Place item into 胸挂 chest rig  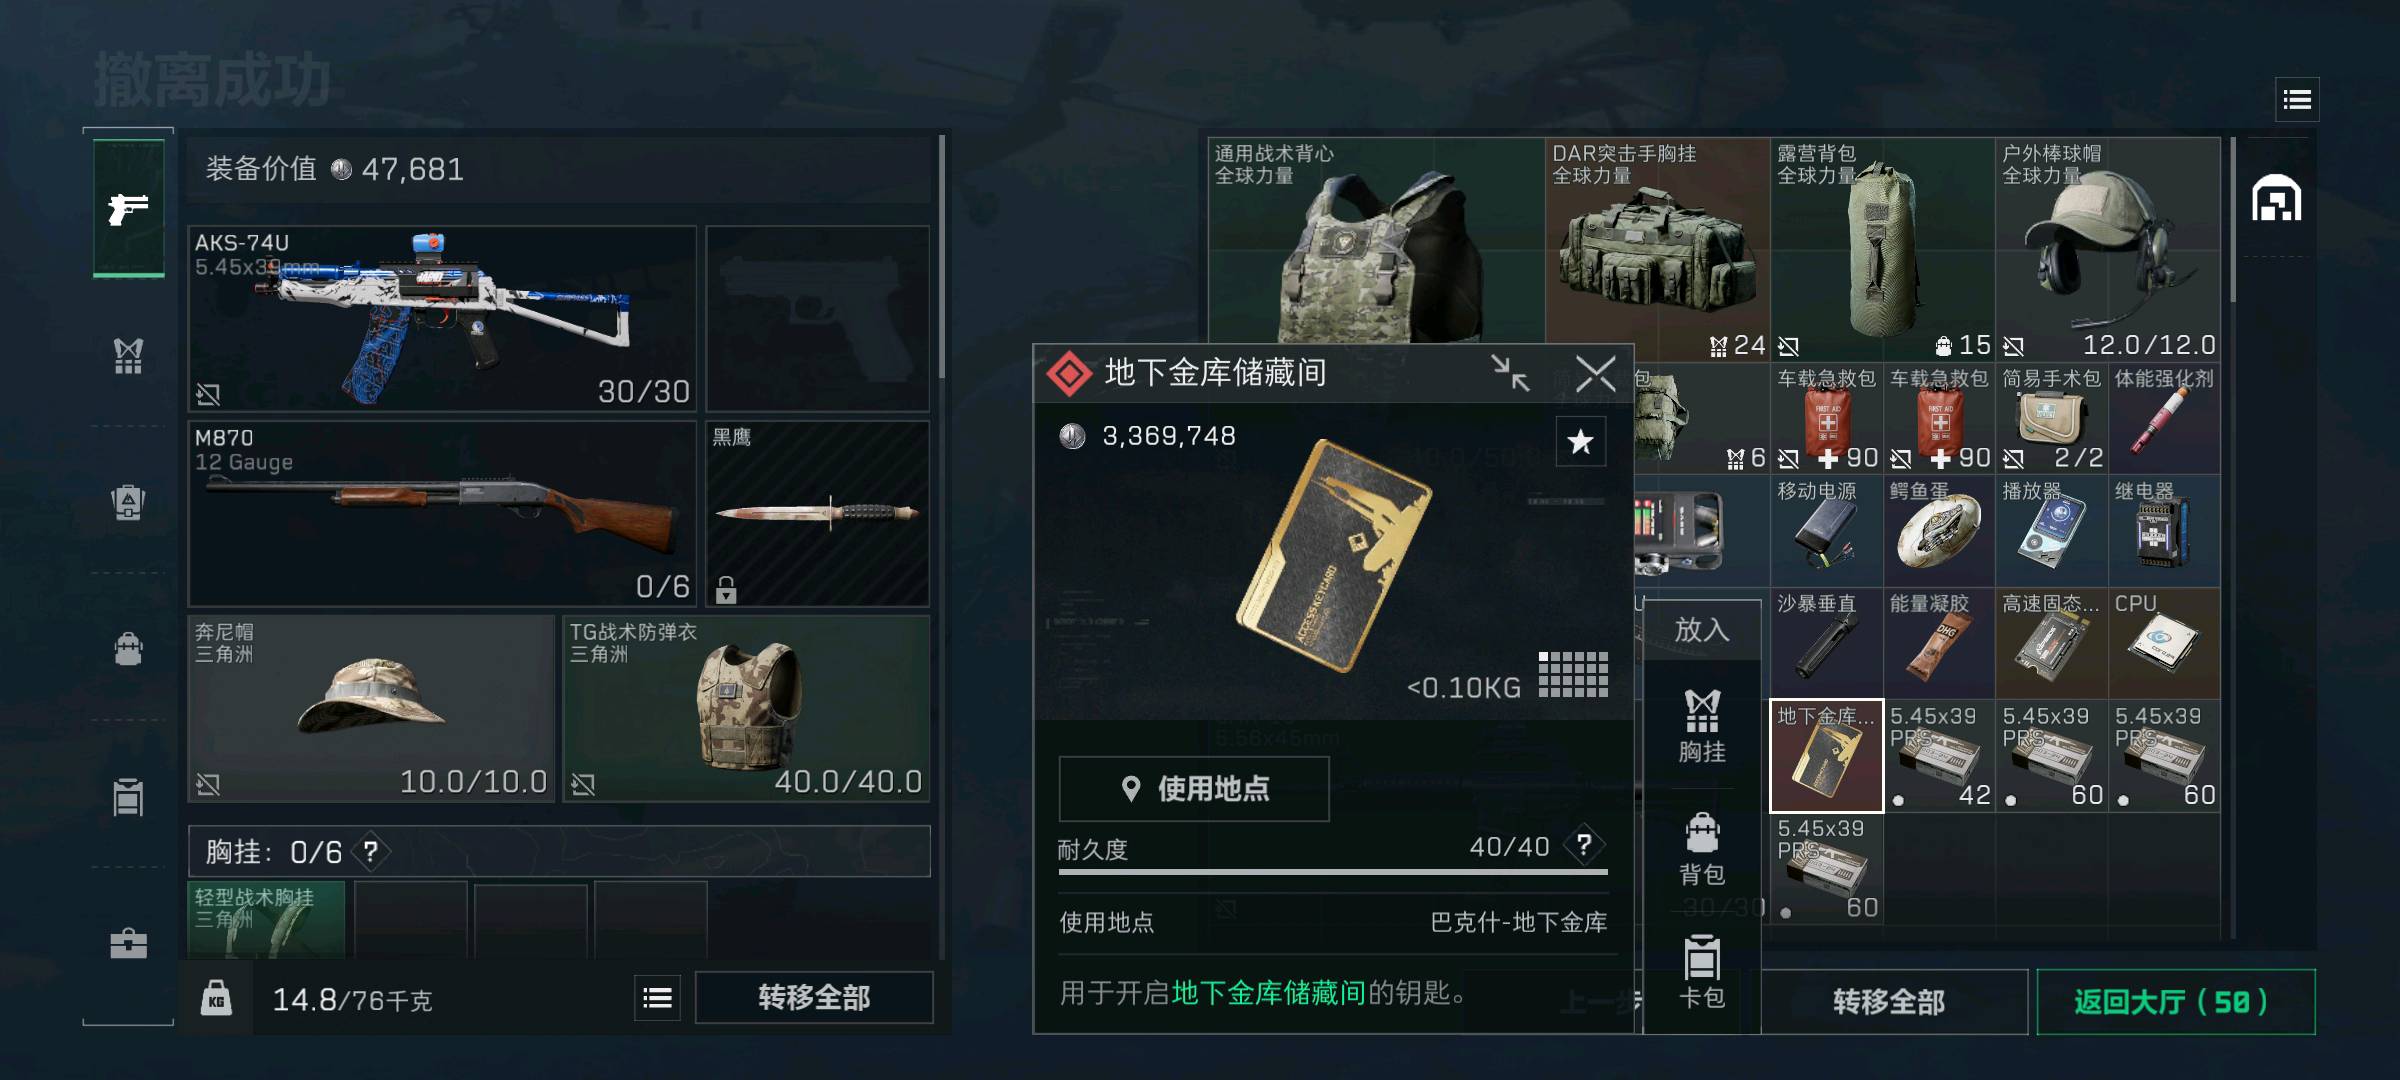[1701, 726]
